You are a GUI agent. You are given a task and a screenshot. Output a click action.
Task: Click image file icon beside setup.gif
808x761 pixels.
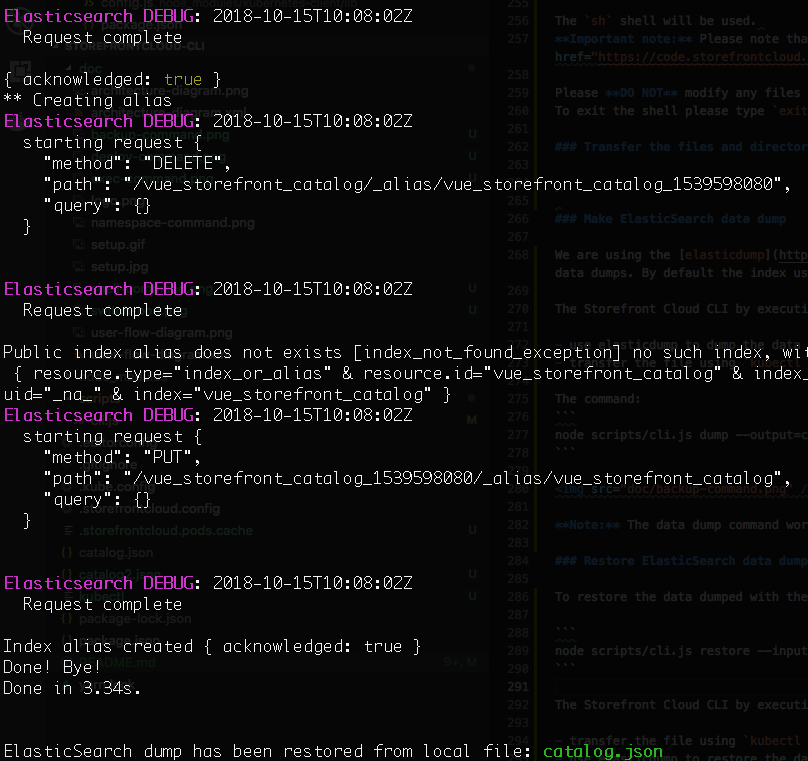tap(79, 245)
